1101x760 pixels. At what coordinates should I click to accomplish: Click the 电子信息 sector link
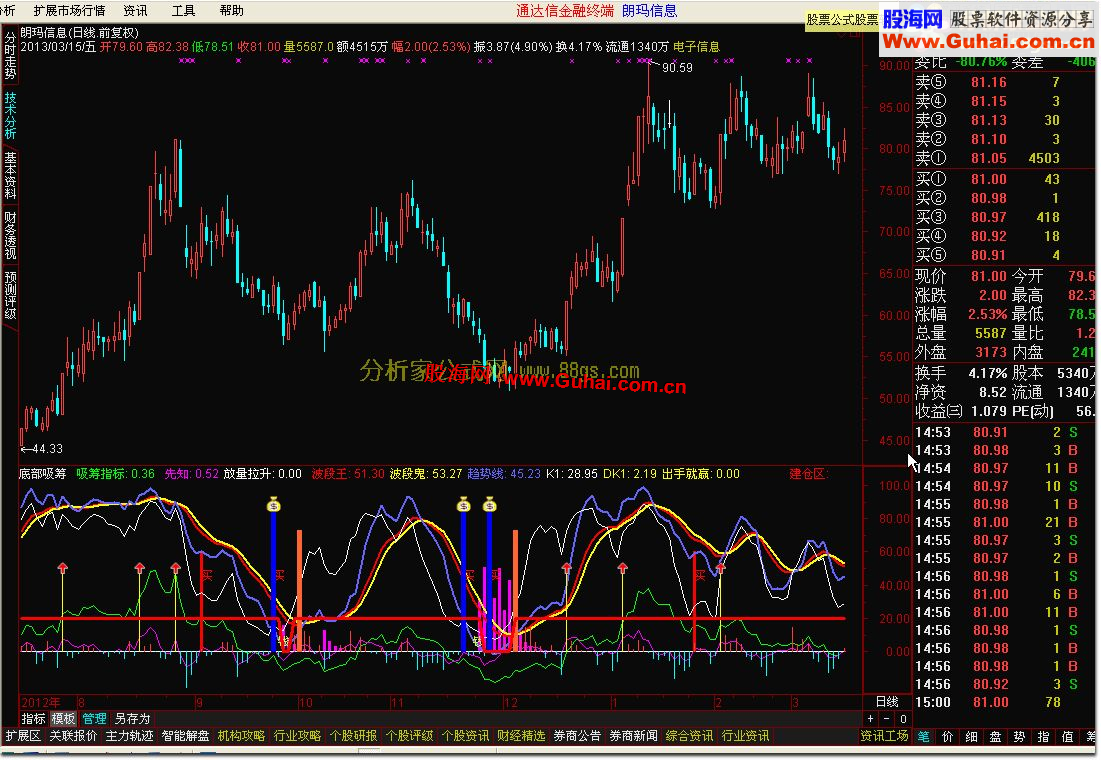697,46
